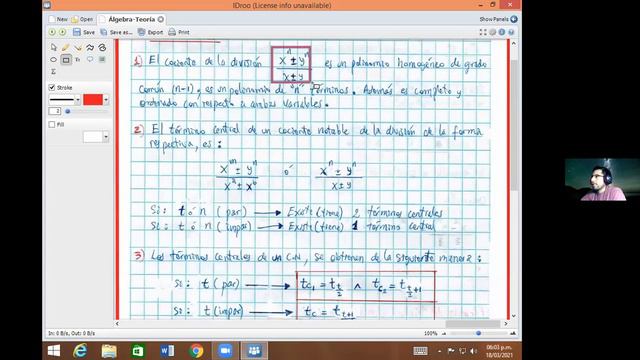Open the Open tab
The width and height of the screenshot is (640, 360).
[82, 19]
